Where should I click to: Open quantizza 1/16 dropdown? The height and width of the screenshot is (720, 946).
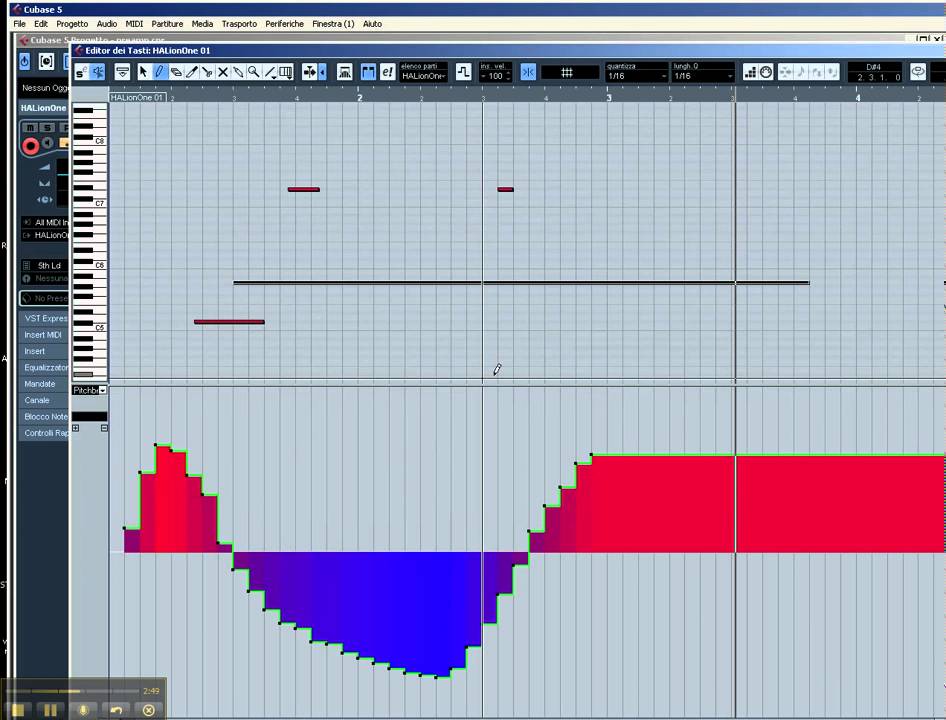(x=636, y=76)
